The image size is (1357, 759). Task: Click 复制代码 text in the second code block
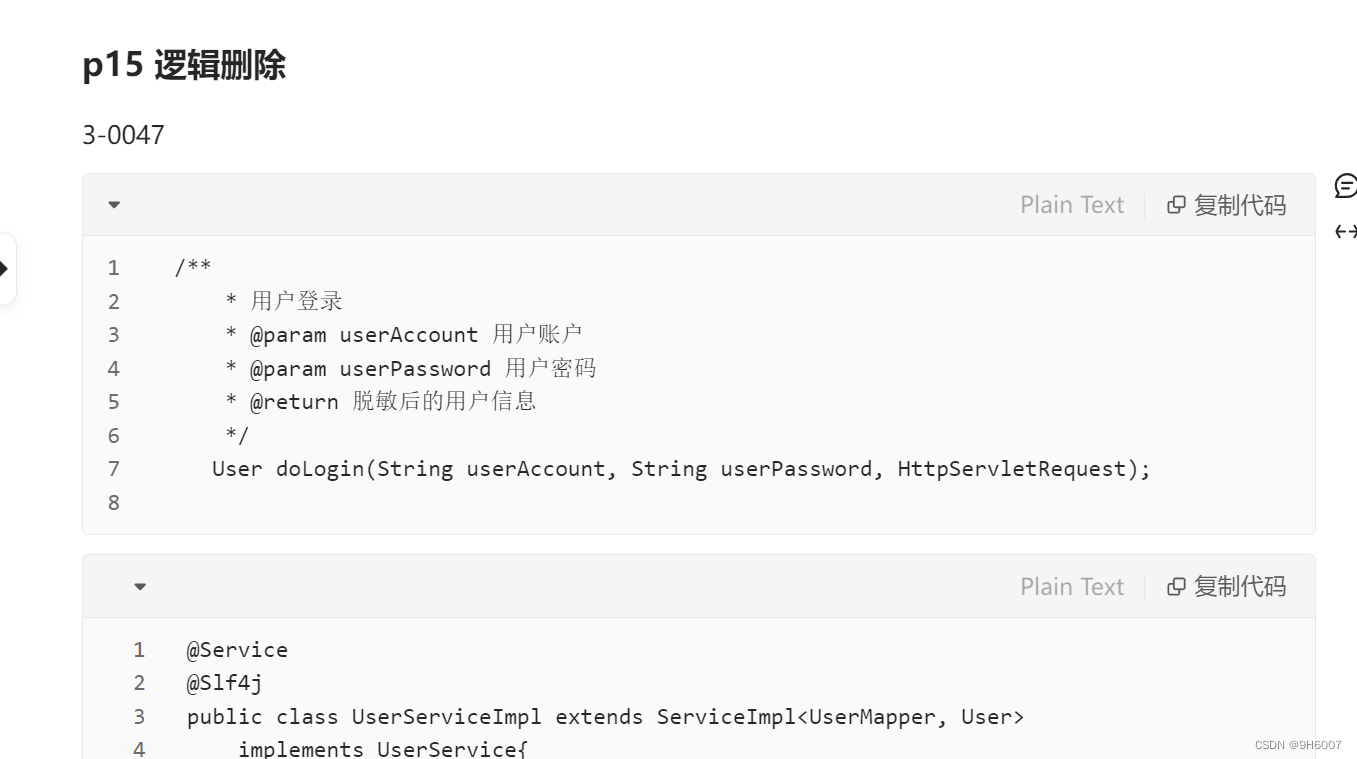pyautogui.click(x=1240, y=587)
